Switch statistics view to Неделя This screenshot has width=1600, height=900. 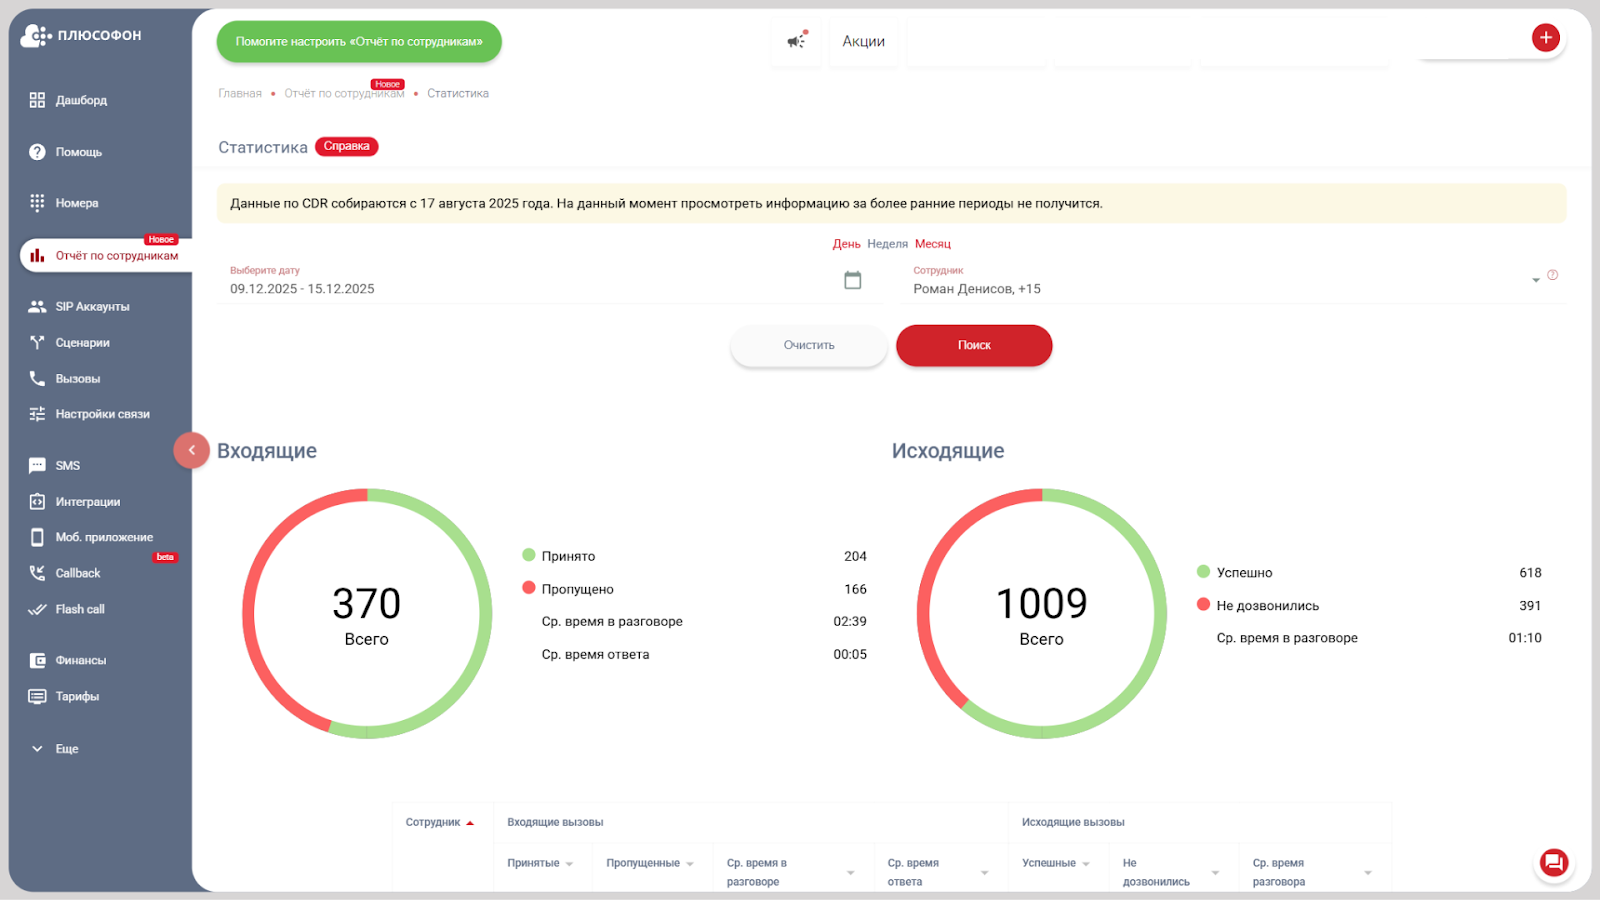click(x=887, y=243)
